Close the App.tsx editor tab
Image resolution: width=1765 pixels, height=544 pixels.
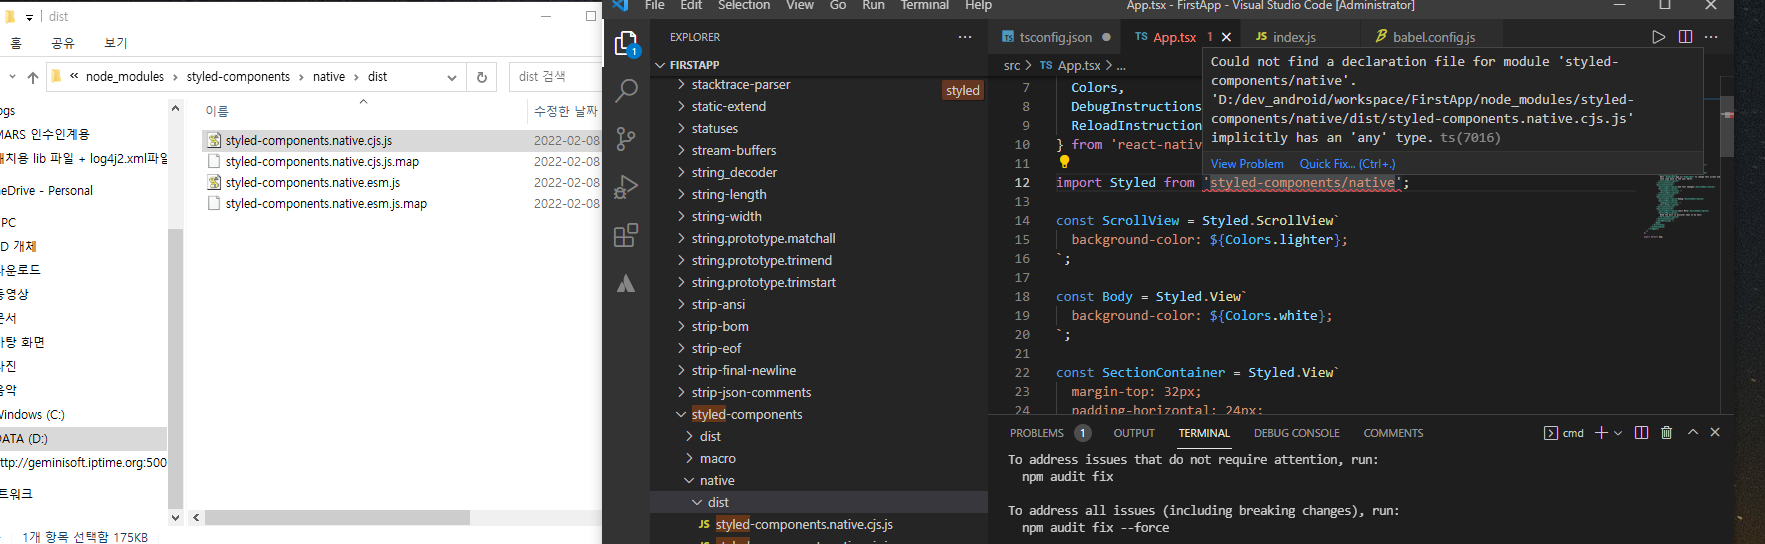pyautogui.click(x=1226, y=37)
